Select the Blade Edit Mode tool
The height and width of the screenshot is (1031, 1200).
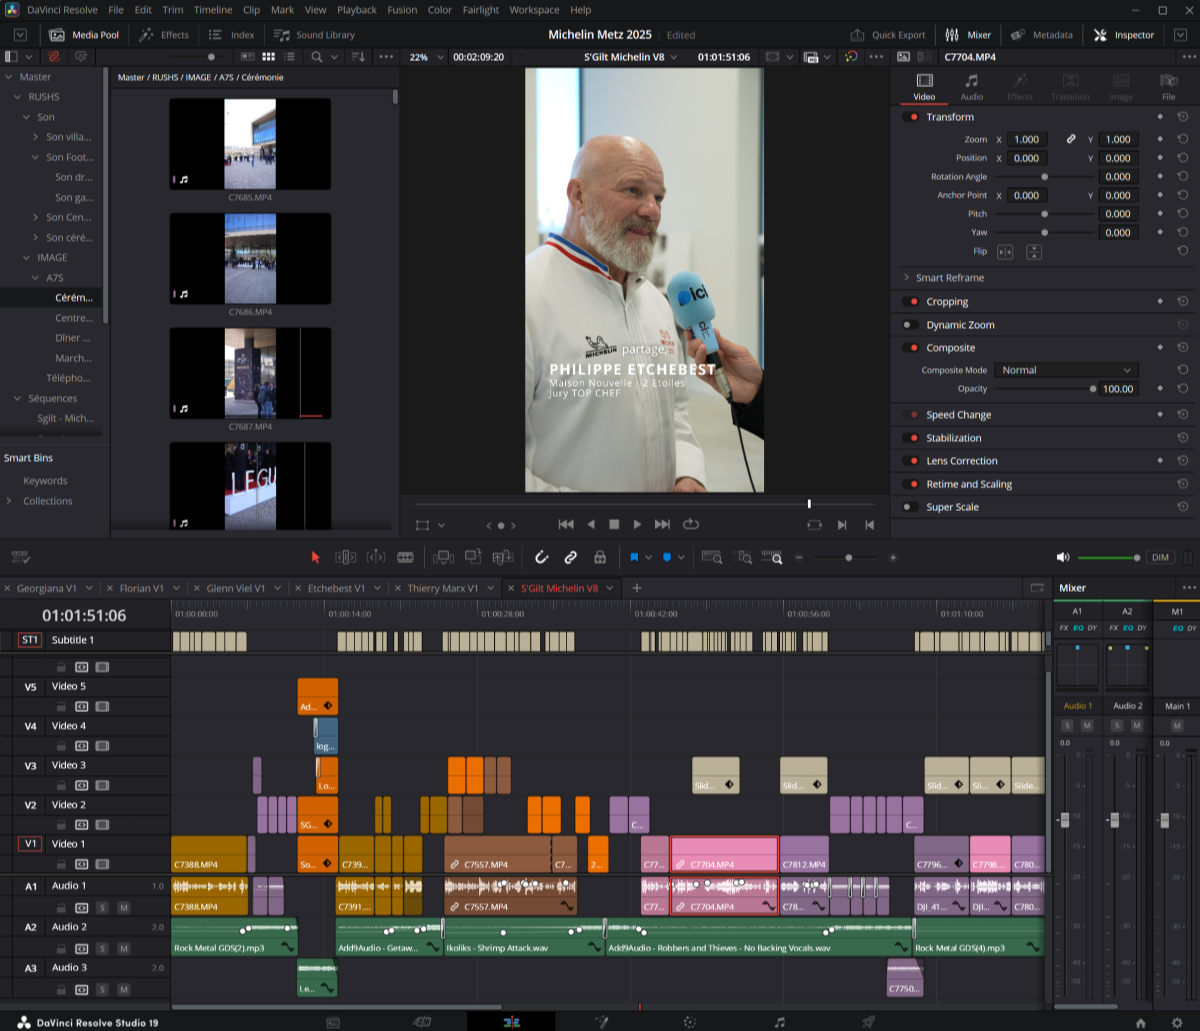coord(405,557)
